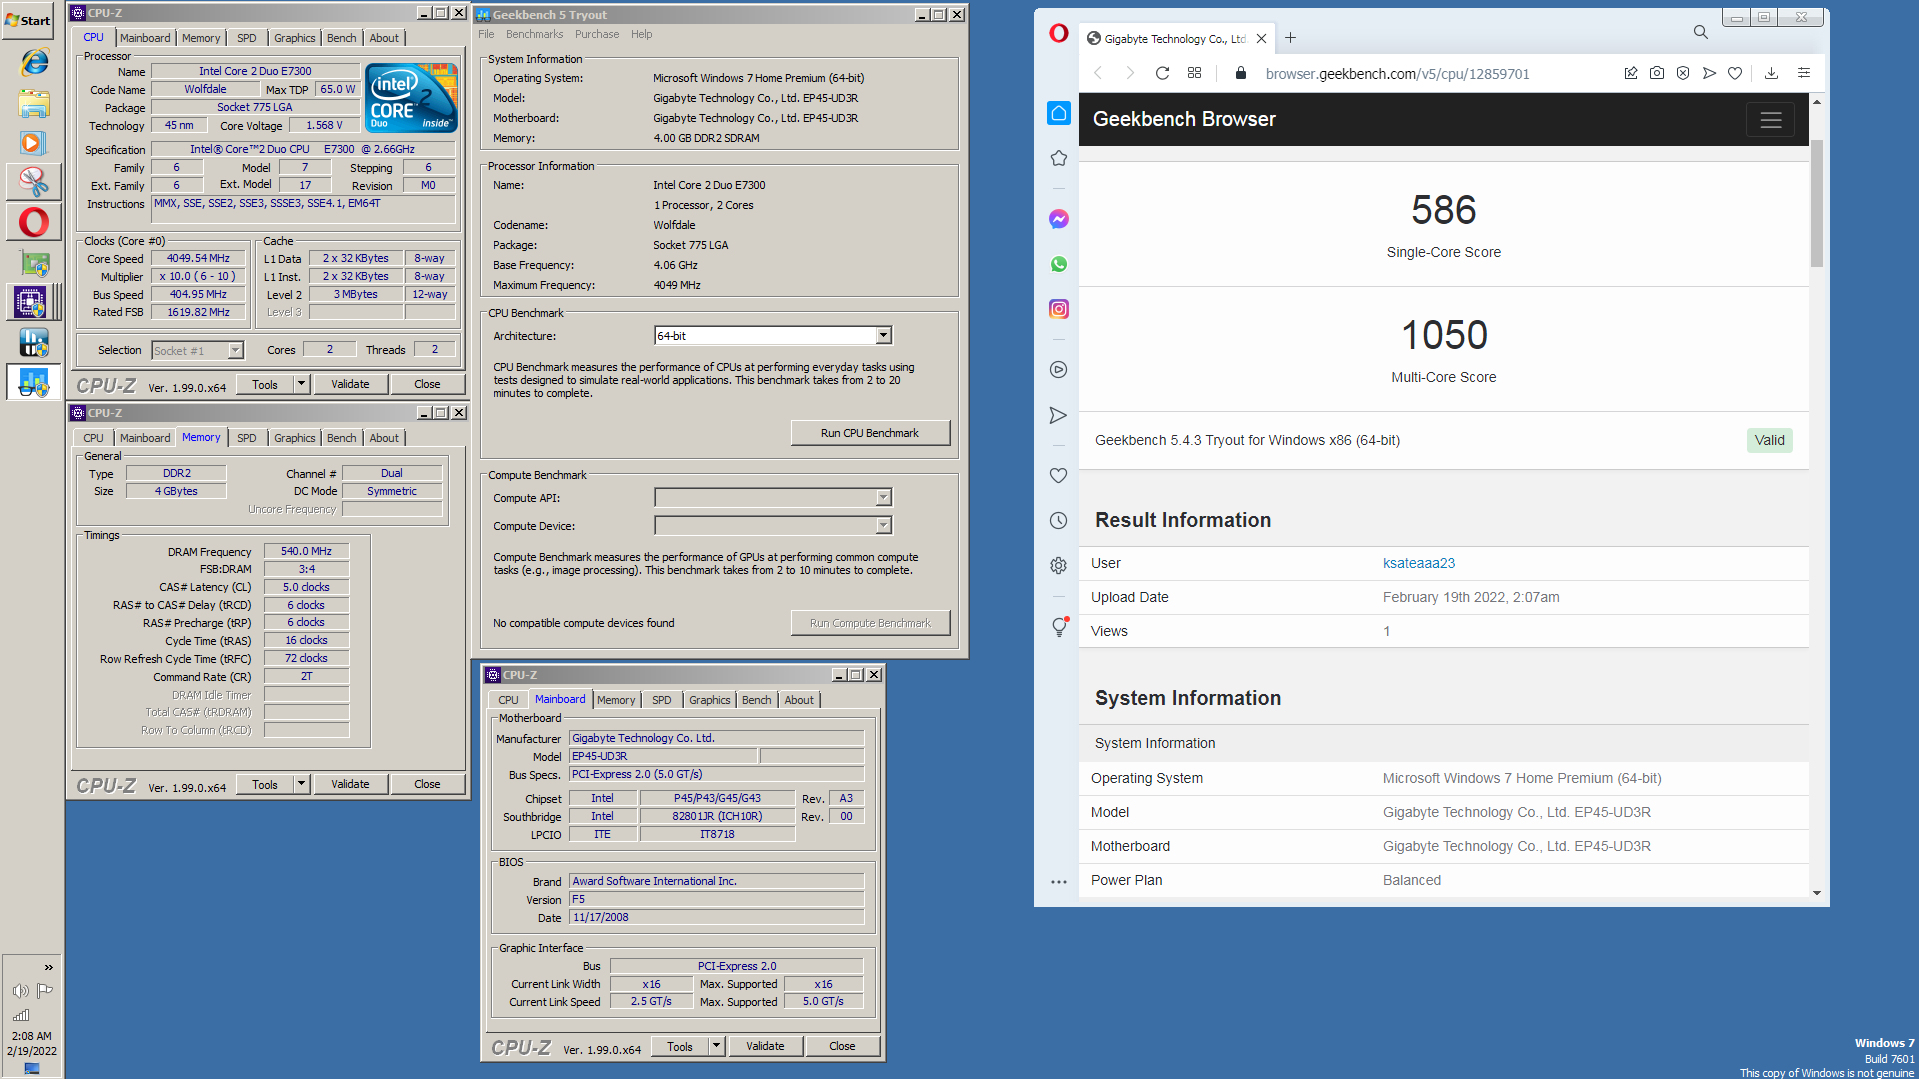Open Opera settings gear in sidebar
This screenshot has width=1919, height=1079.
pyautogui.click(x=1058, y=565)
